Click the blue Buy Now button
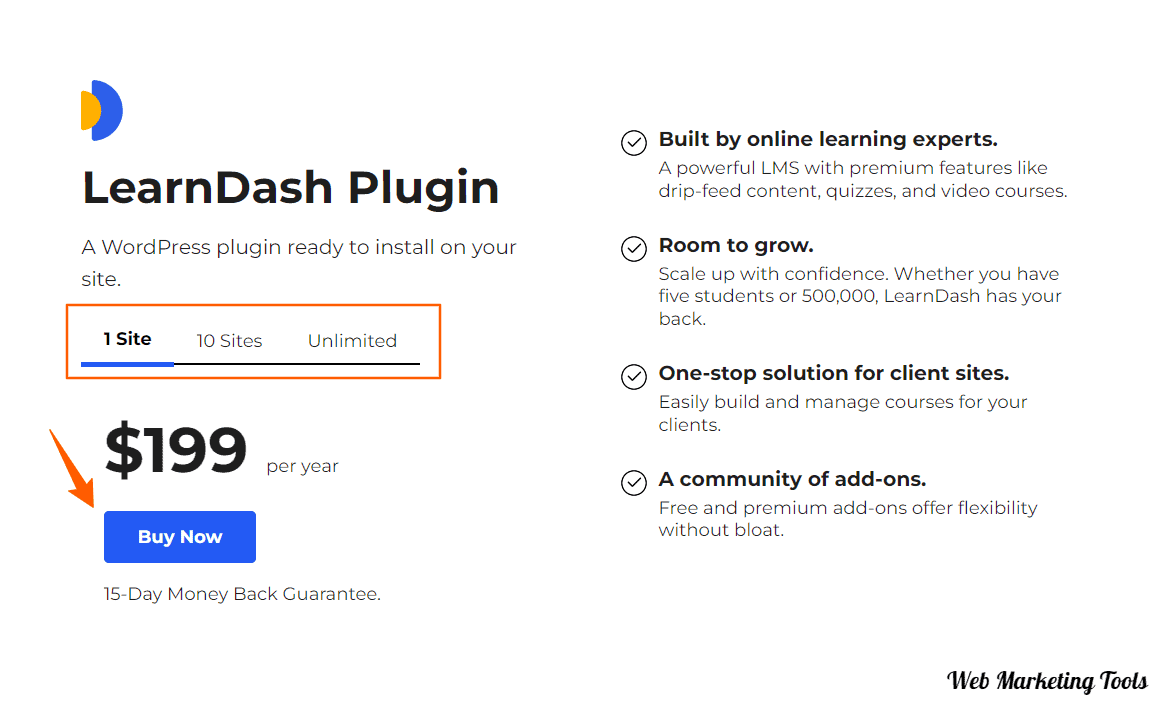The height and width of the screenshot is (706, 1175). pos(180,537)
